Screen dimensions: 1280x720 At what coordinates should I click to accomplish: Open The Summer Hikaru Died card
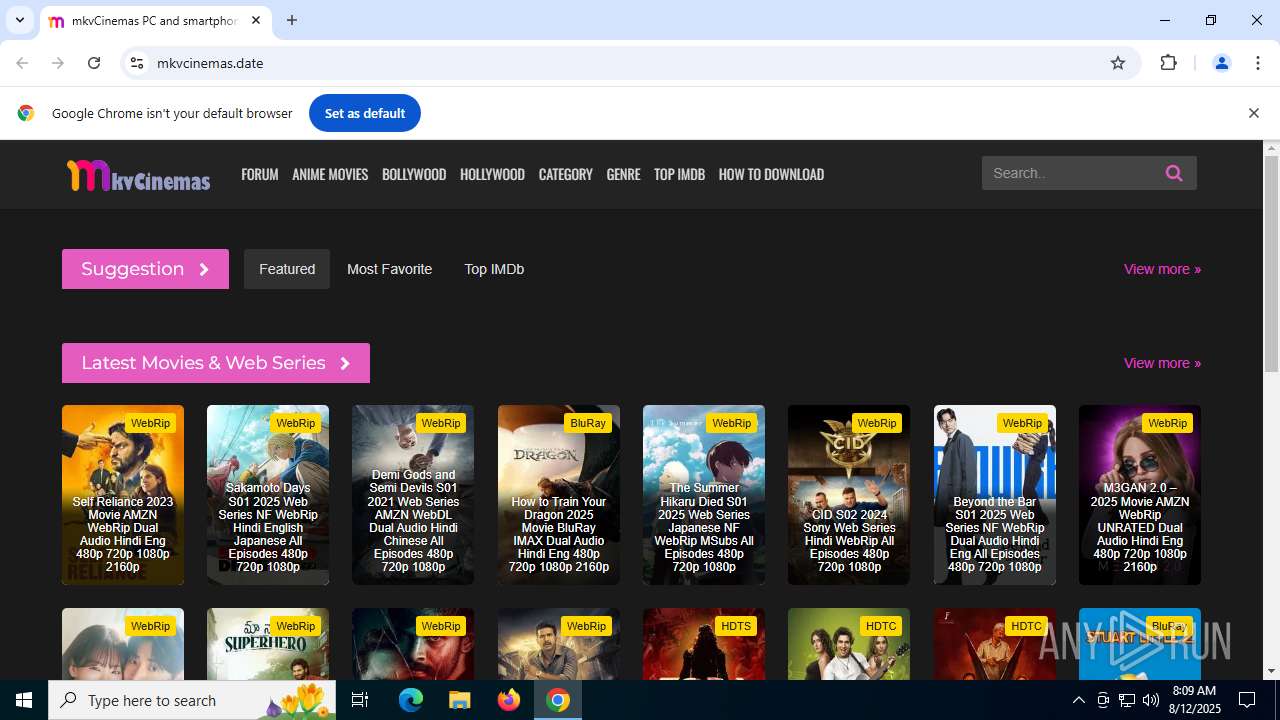click(704, 495)
